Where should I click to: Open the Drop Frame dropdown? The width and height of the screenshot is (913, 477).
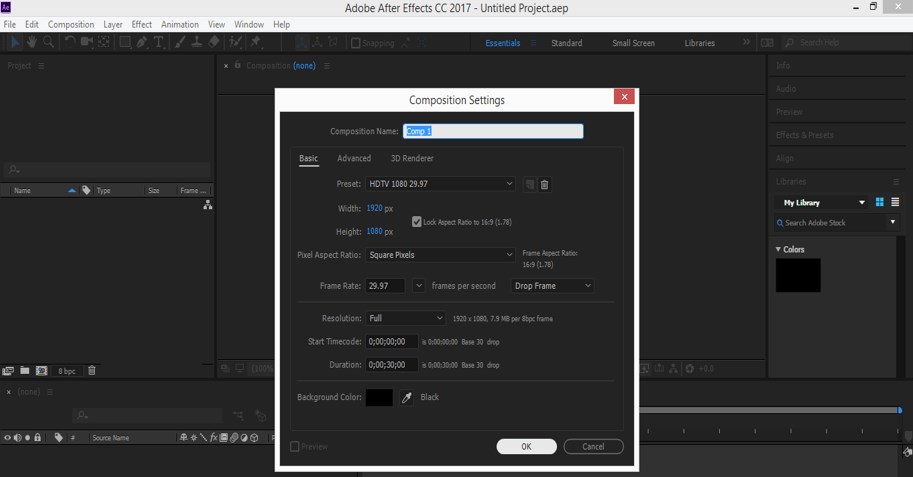pos(552,286)
